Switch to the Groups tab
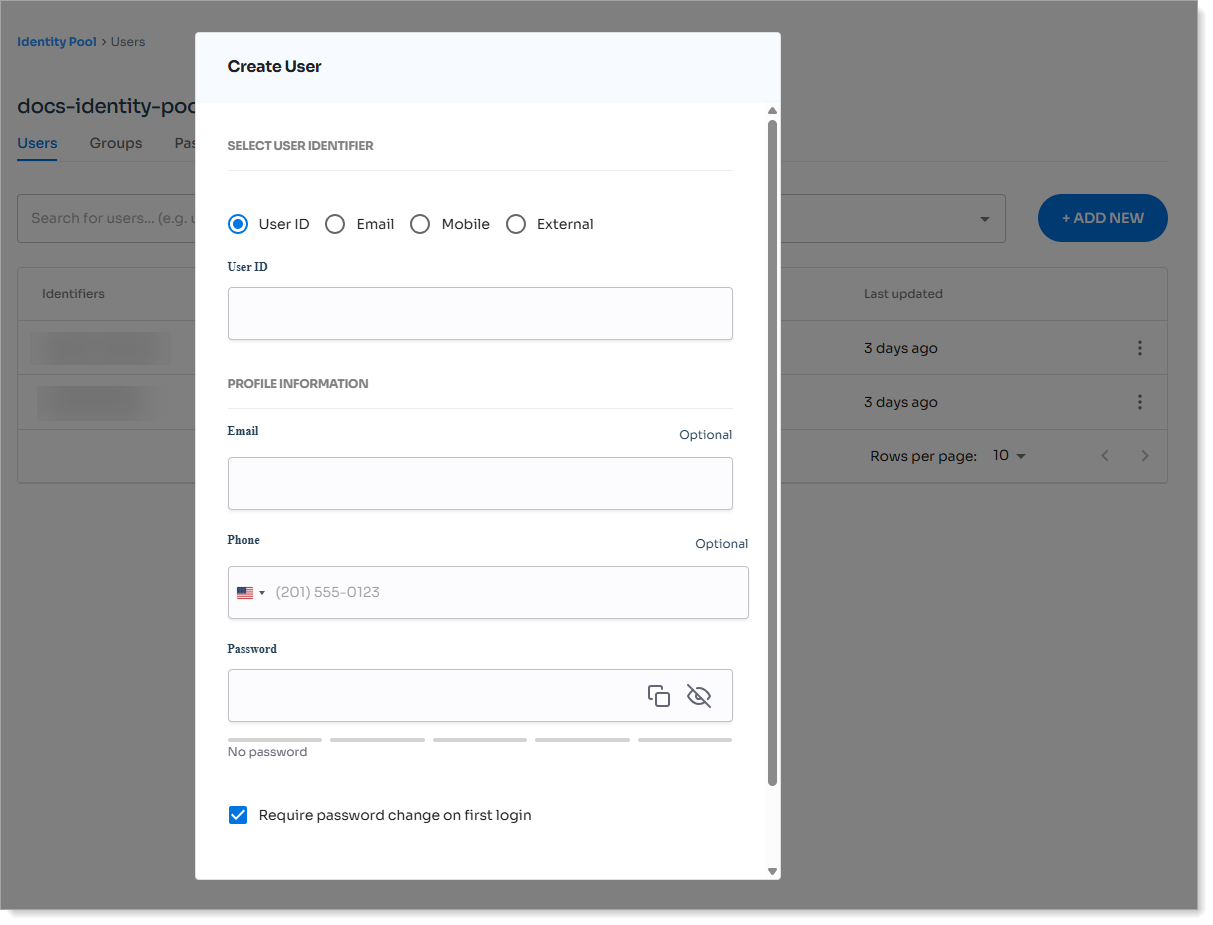 [x=116, y=143]
